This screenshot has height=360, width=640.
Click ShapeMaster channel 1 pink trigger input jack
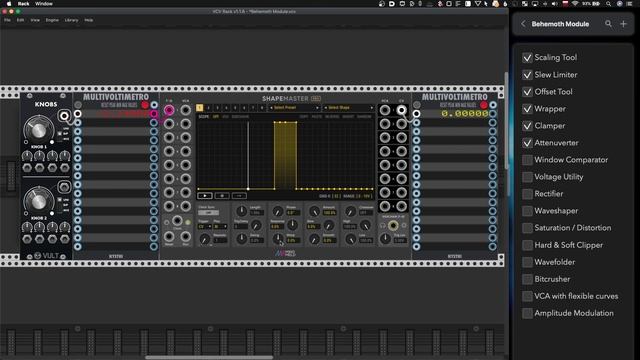(169, 110)
